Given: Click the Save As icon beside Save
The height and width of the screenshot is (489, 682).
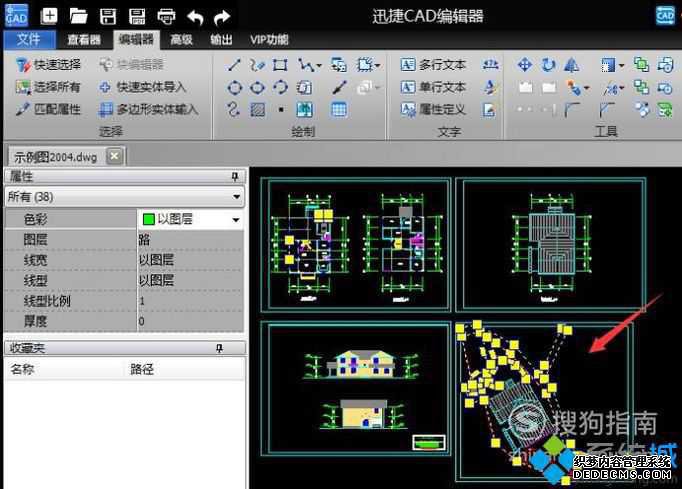Looking at the screenshot, I should click(137, 17).
